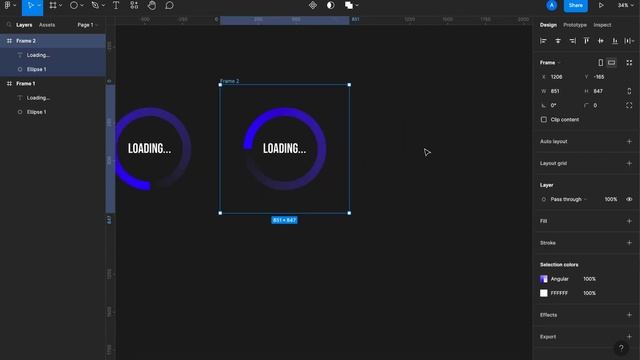Image resolution: width=640 pixels, height=360 pixels.
Task: Open the Resources tool
Action: (134, 5)
